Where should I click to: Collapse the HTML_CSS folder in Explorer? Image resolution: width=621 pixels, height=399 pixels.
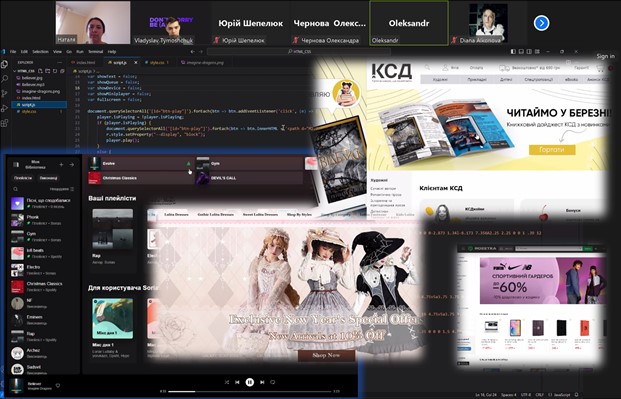point(25,71)
